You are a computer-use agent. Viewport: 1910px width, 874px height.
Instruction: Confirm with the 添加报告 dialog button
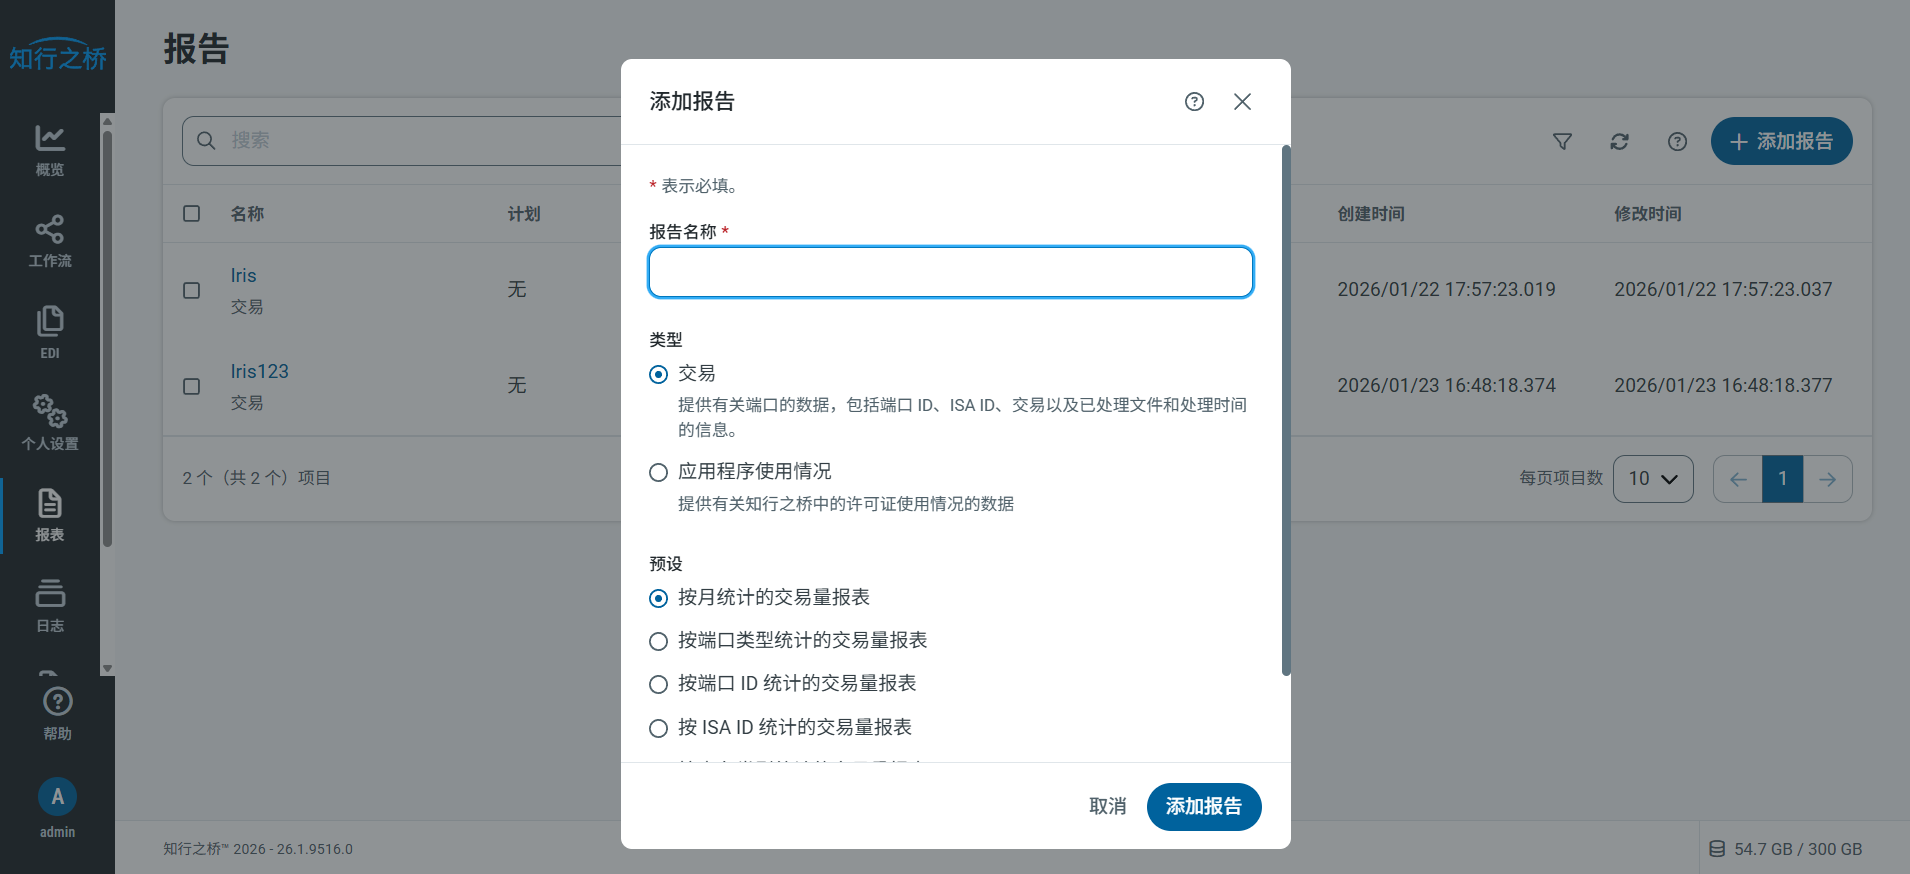[1203, 807]
